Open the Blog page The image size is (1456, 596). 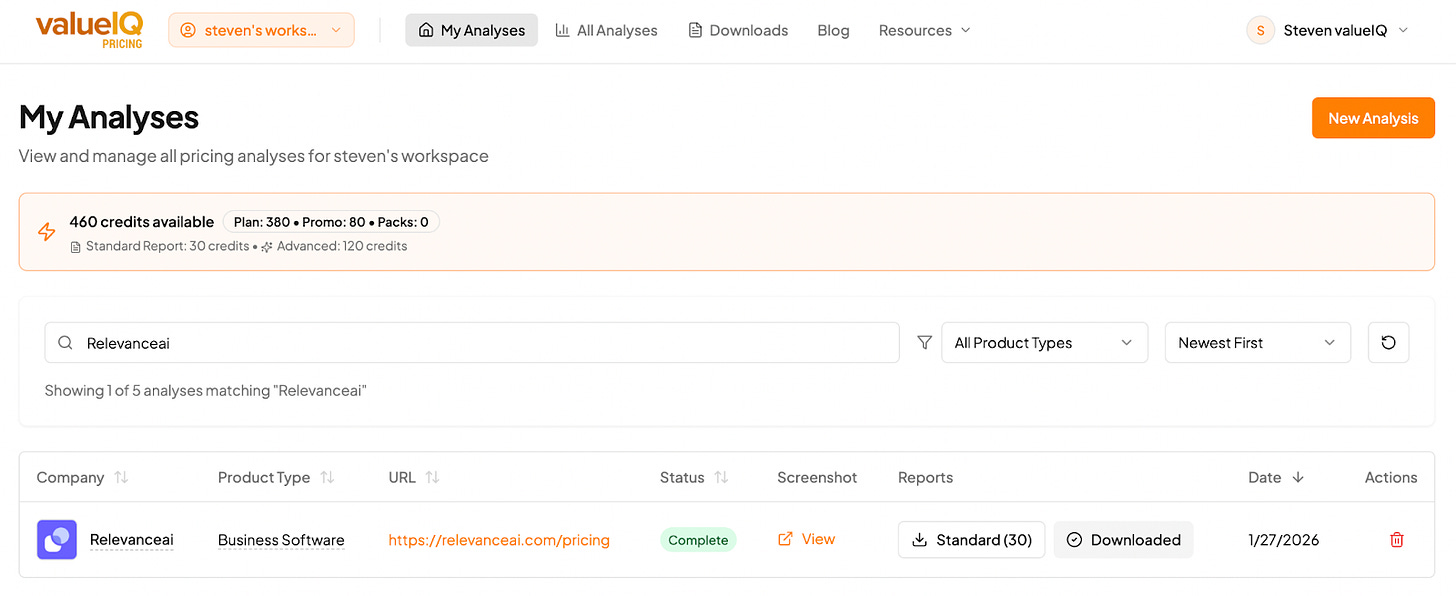click(x=833, y=30)
